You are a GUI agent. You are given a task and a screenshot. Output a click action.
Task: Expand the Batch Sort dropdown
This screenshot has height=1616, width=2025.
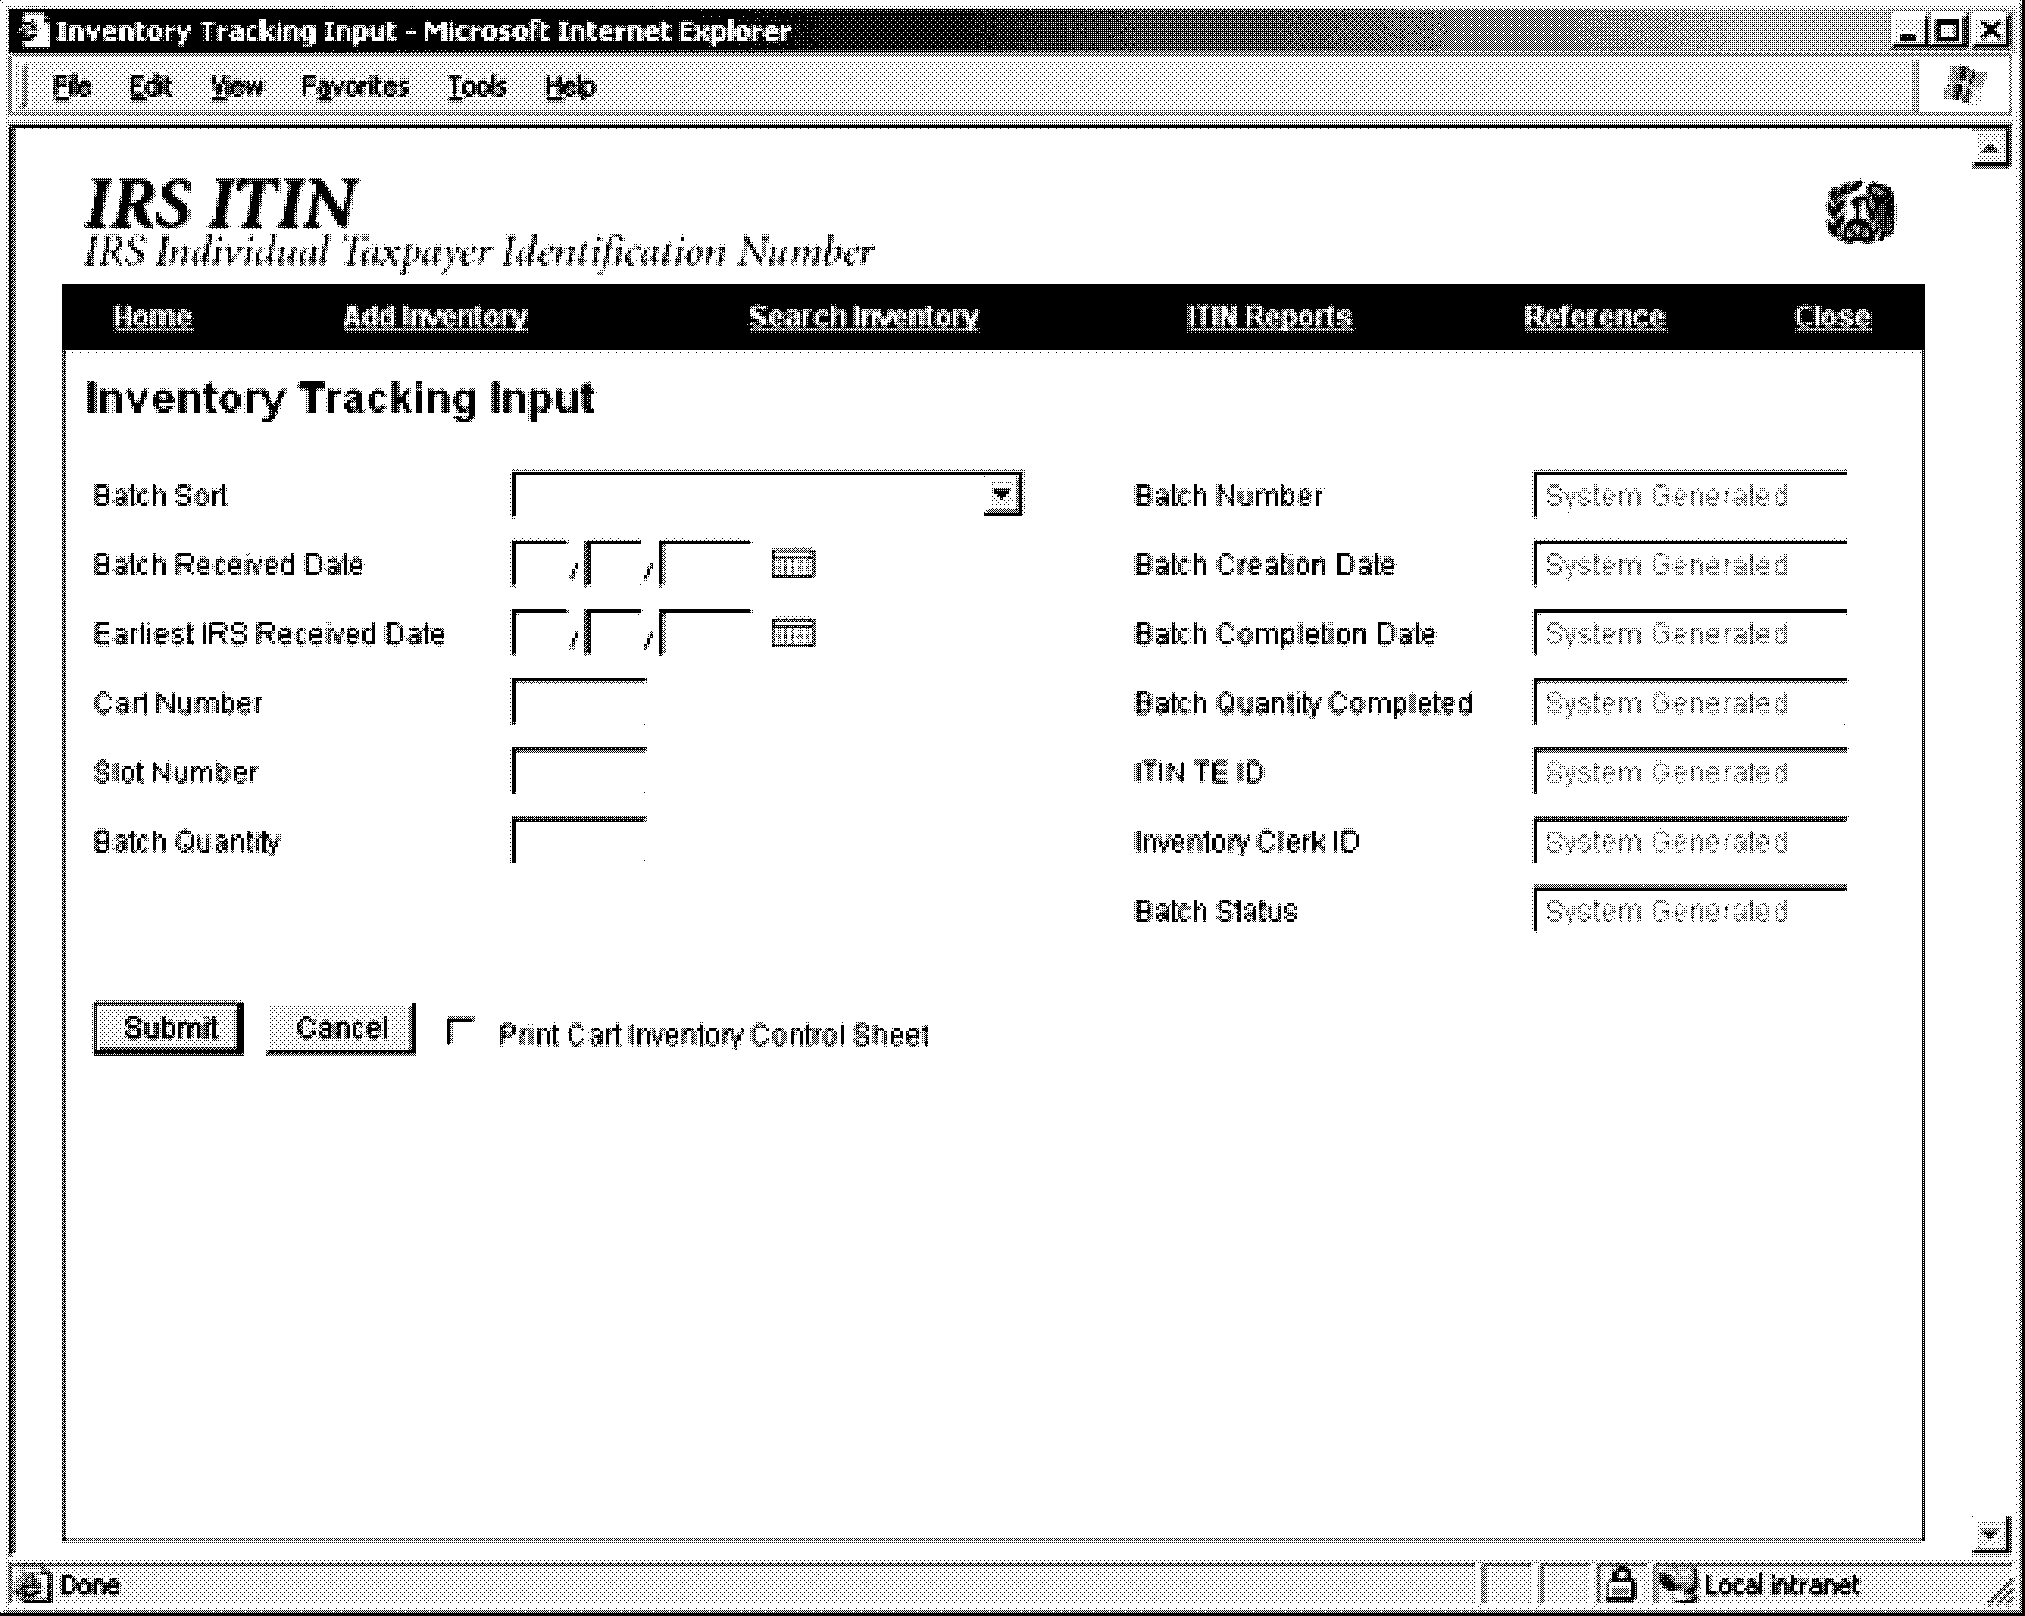tap(1001, 494)
